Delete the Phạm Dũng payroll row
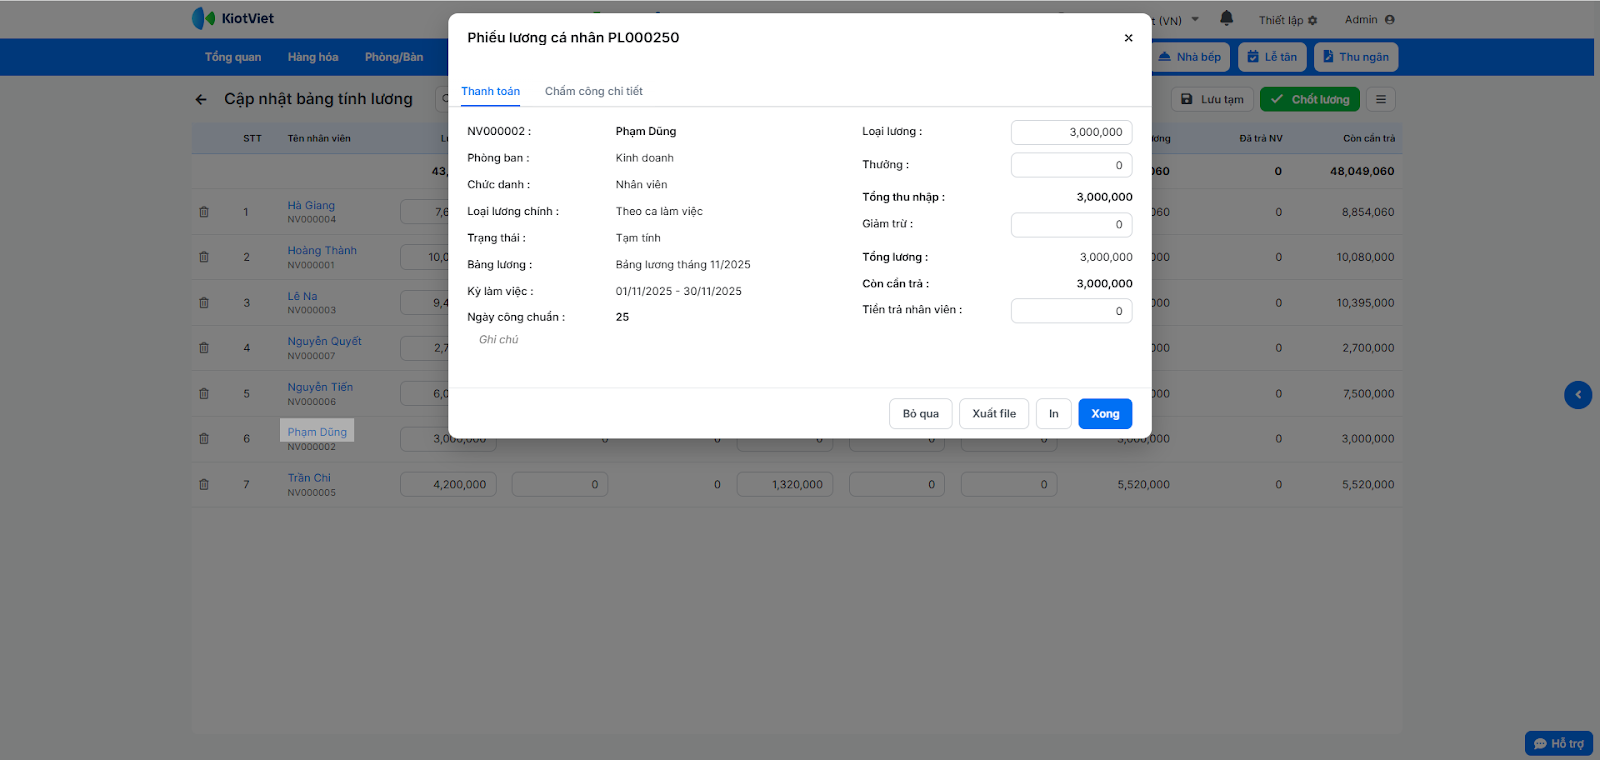1600x760 pixels. pyautogui.click(x=204, y=439)
